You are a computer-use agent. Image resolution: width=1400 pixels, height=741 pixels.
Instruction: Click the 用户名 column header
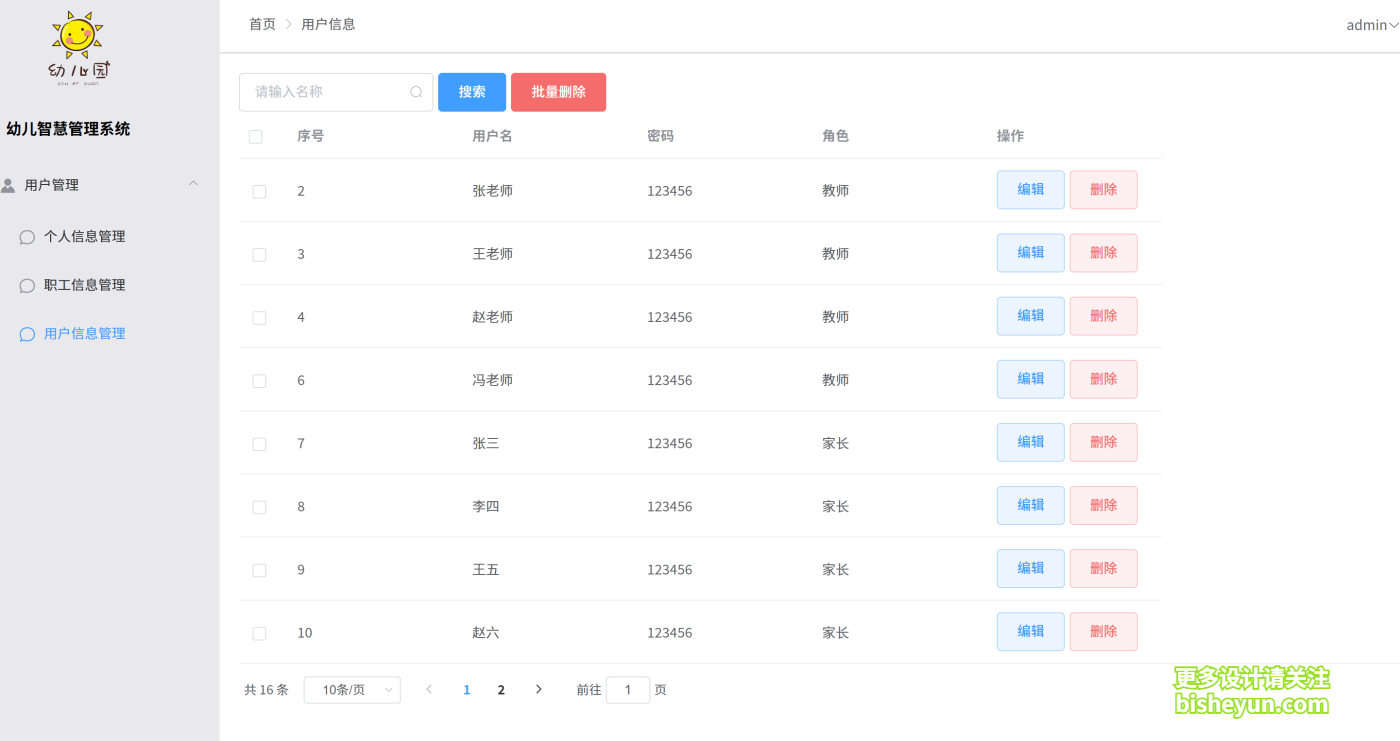pos(492,136)
